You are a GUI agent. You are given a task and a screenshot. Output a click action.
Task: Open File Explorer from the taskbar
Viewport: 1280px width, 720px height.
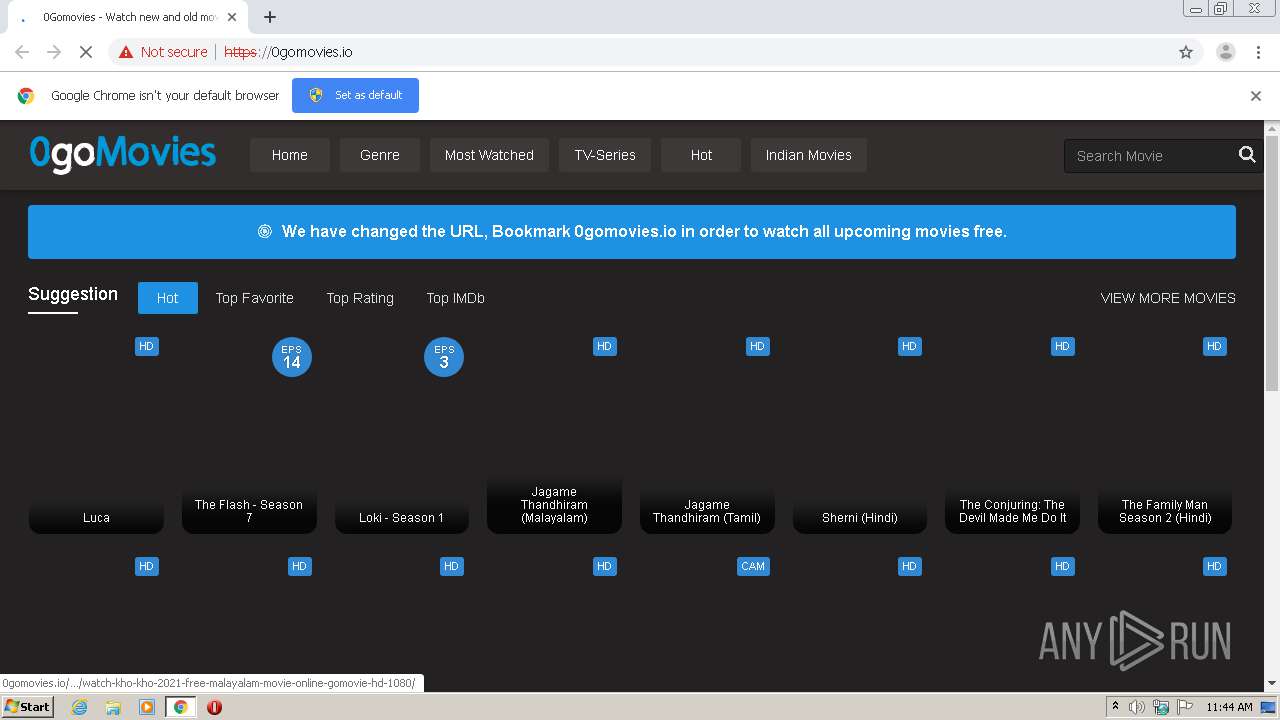113,707
